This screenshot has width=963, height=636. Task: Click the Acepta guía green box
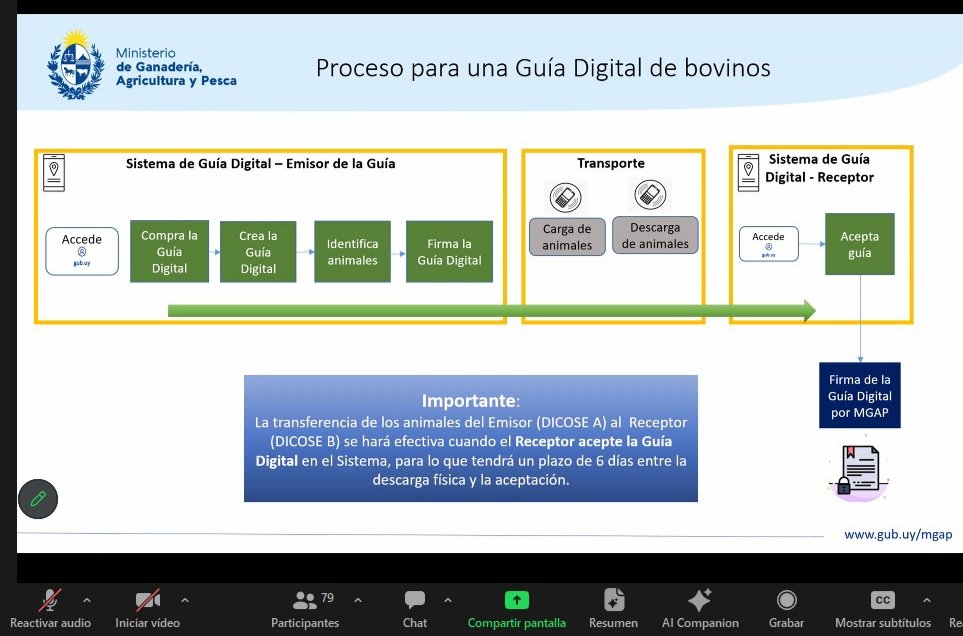tap(860, 244)
